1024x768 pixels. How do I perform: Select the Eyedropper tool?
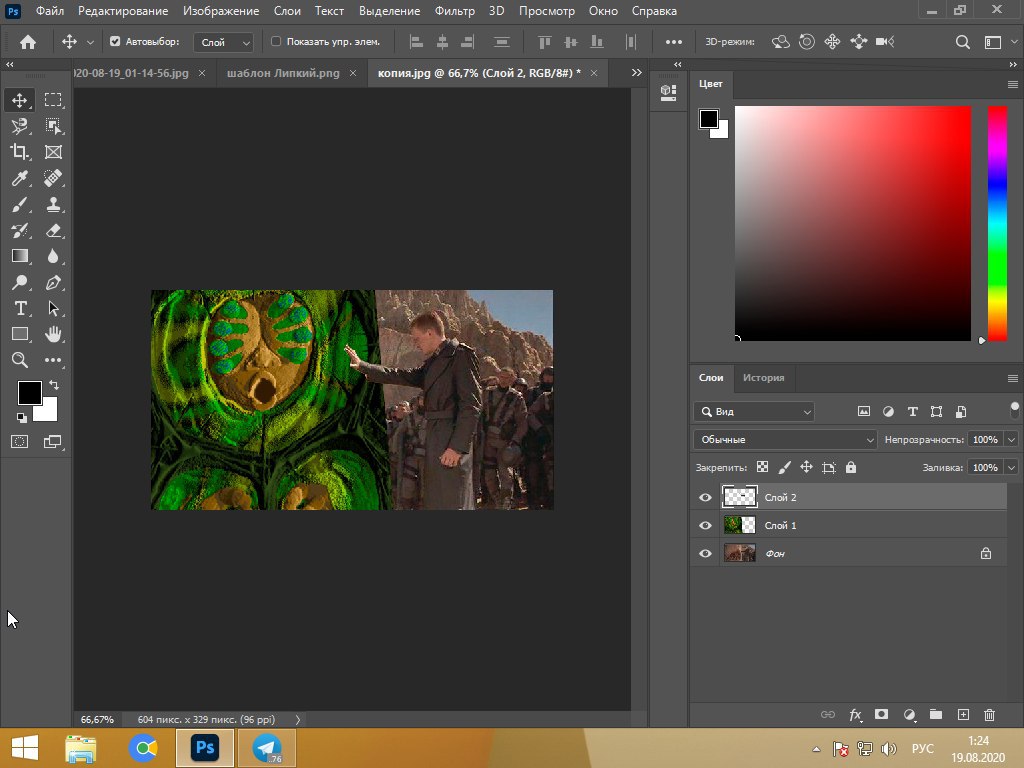point(20,178)
